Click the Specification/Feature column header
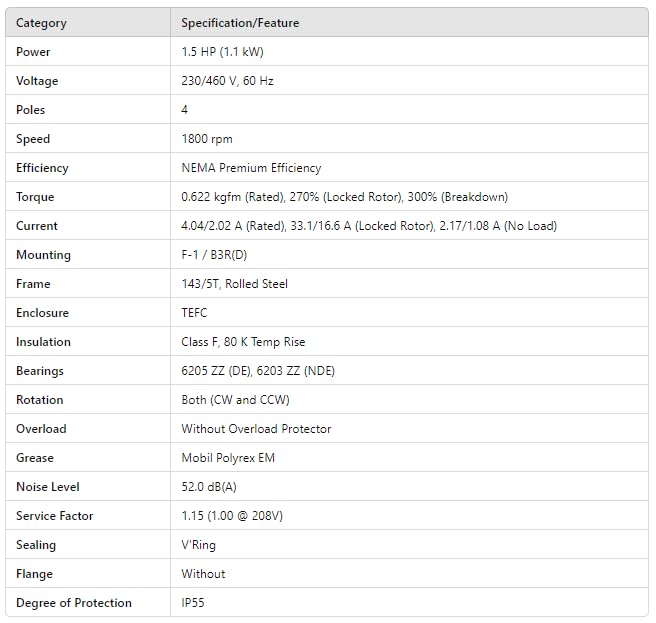The height and width of the screenshot is (623, 656). [x=240, y=23]
